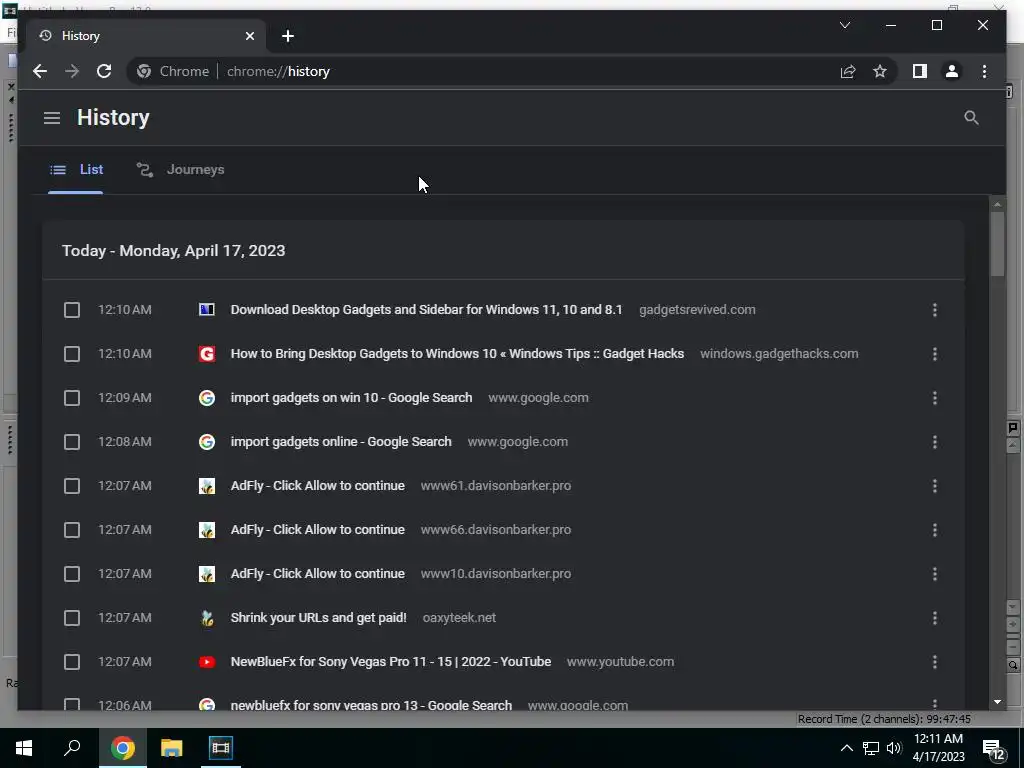This screenshot has width=1024, height=768.
Task: Close the History tab
Action: 249,36
